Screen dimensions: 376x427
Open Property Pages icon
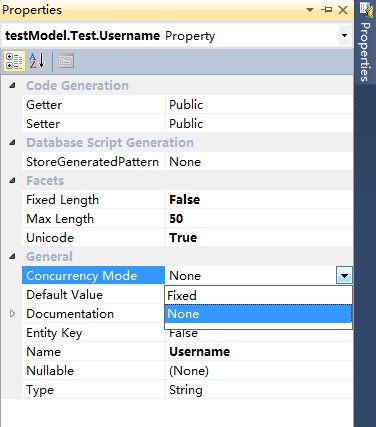pos(66,61)
